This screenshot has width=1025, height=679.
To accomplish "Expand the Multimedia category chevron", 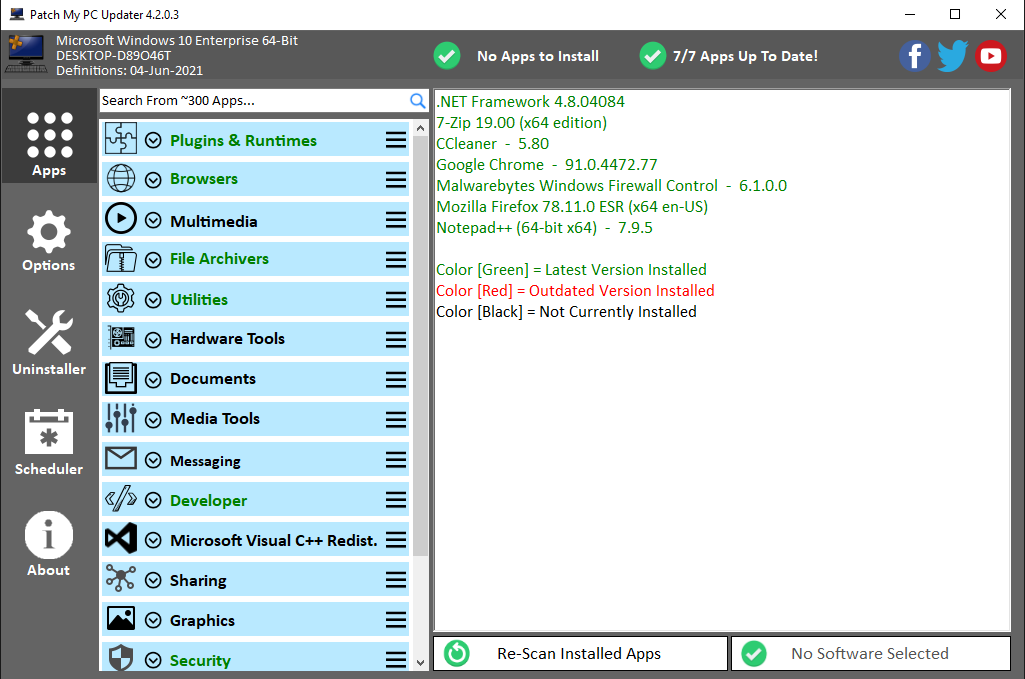I will click(x=153, y=221).
